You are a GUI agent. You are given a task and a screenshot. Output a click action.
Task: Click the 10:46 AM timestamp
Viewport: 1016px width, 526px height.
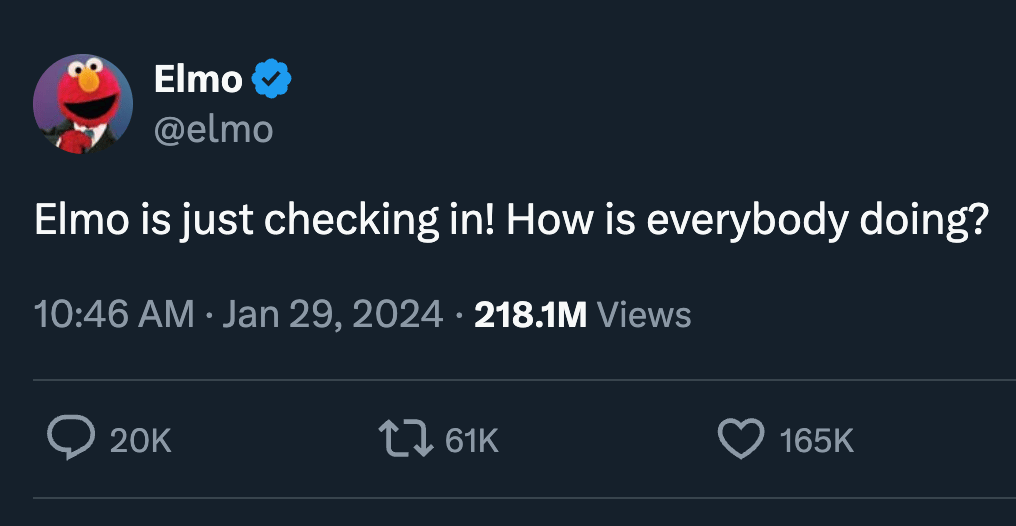click(x=114, y=315)
